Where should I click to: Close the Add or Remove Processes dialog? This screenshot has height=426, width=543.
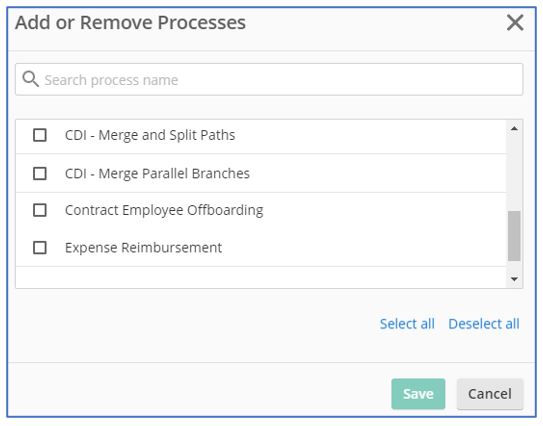tap(515, 23)
